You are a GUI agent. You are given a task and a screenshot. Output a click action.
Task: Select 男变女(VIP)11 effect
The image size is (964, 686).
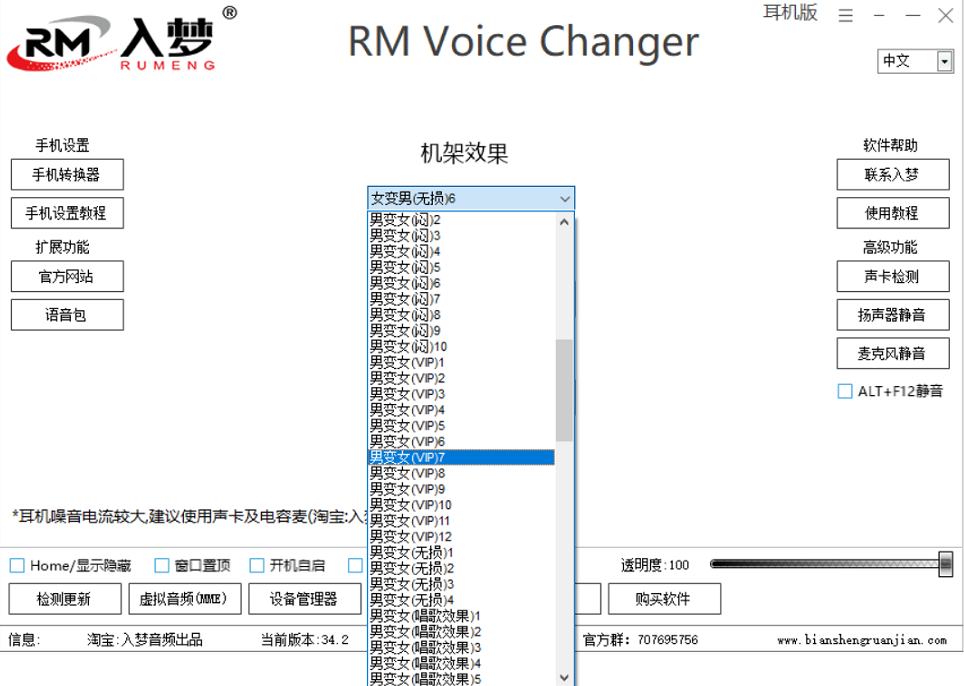click(462, 521)
